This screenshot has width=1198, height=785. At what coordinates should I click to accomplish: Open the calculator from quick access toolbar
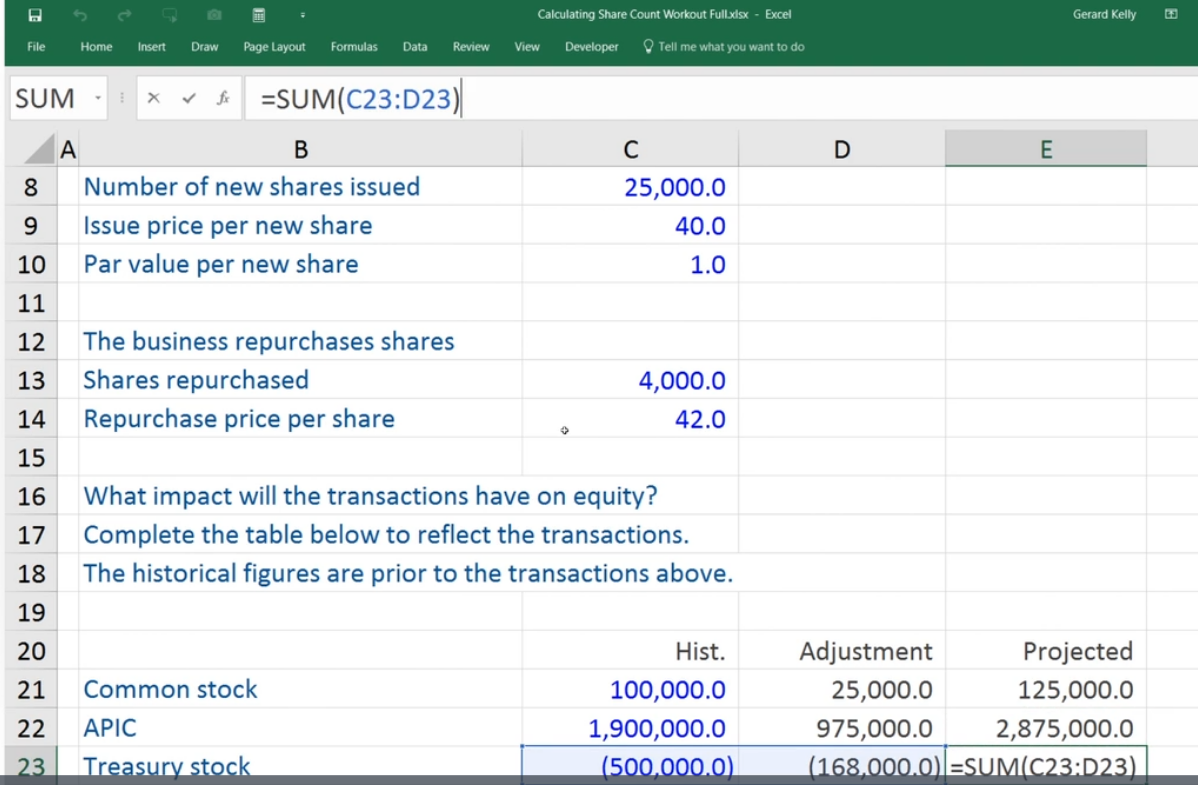point(259,15)
